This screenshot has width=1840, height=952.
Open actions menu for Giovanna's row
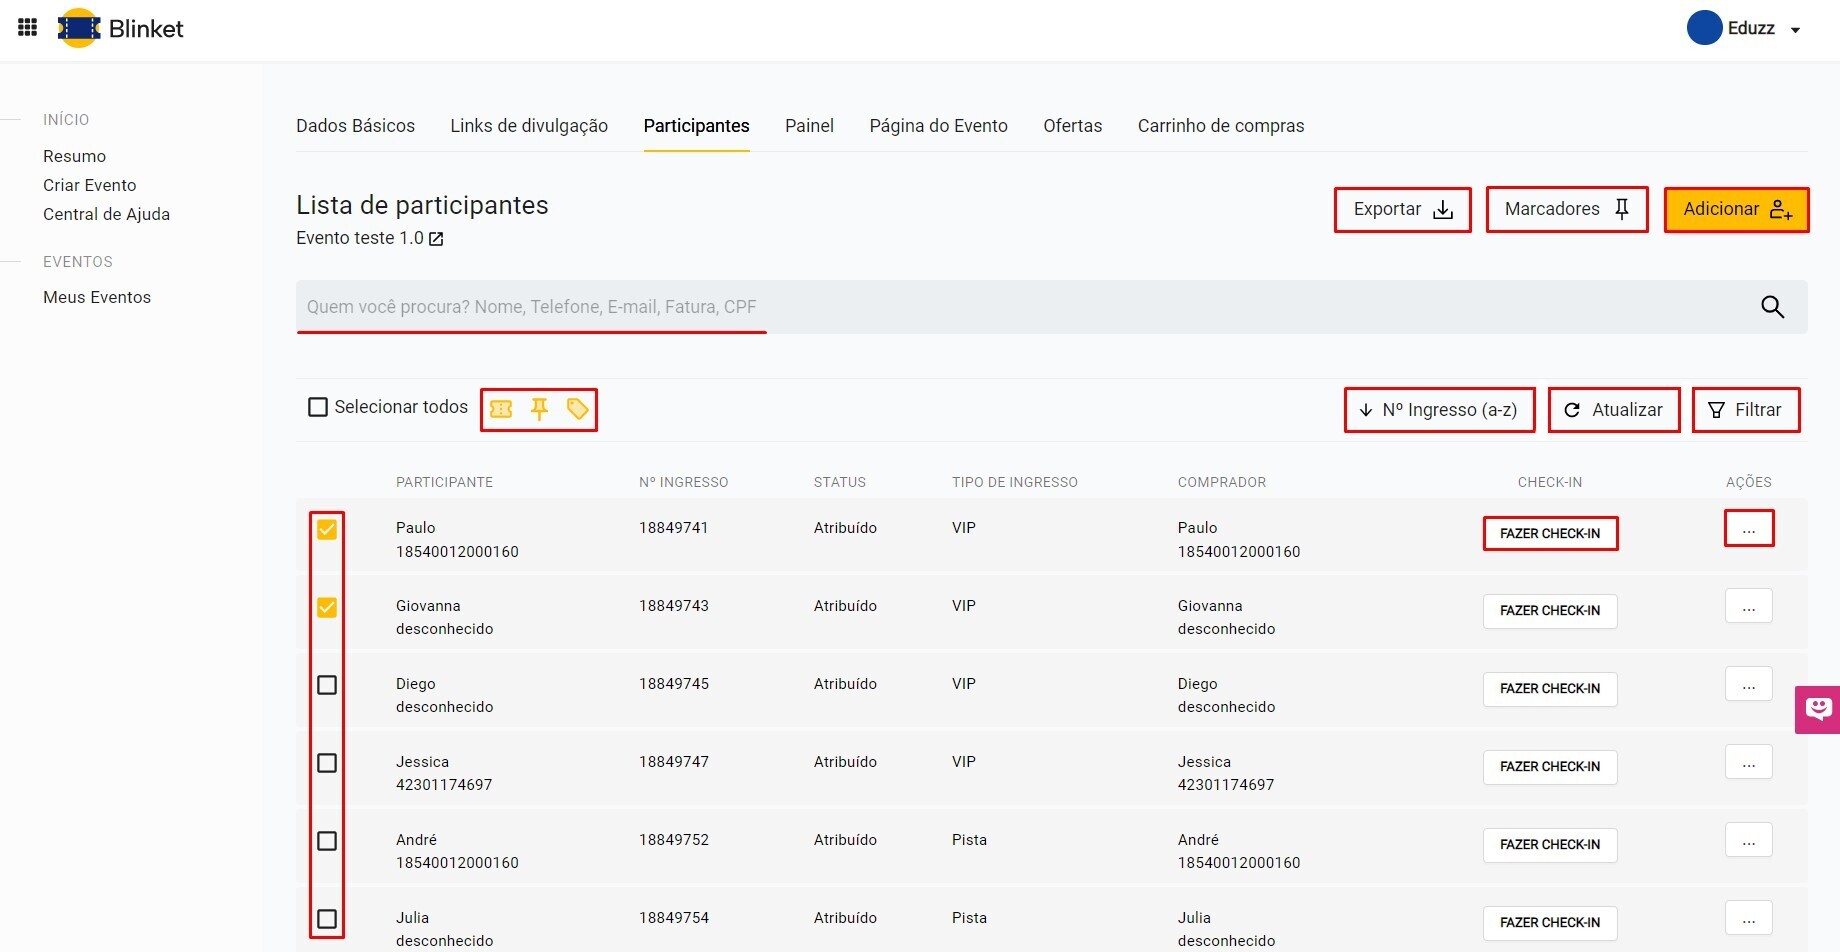click(1748, 607)
